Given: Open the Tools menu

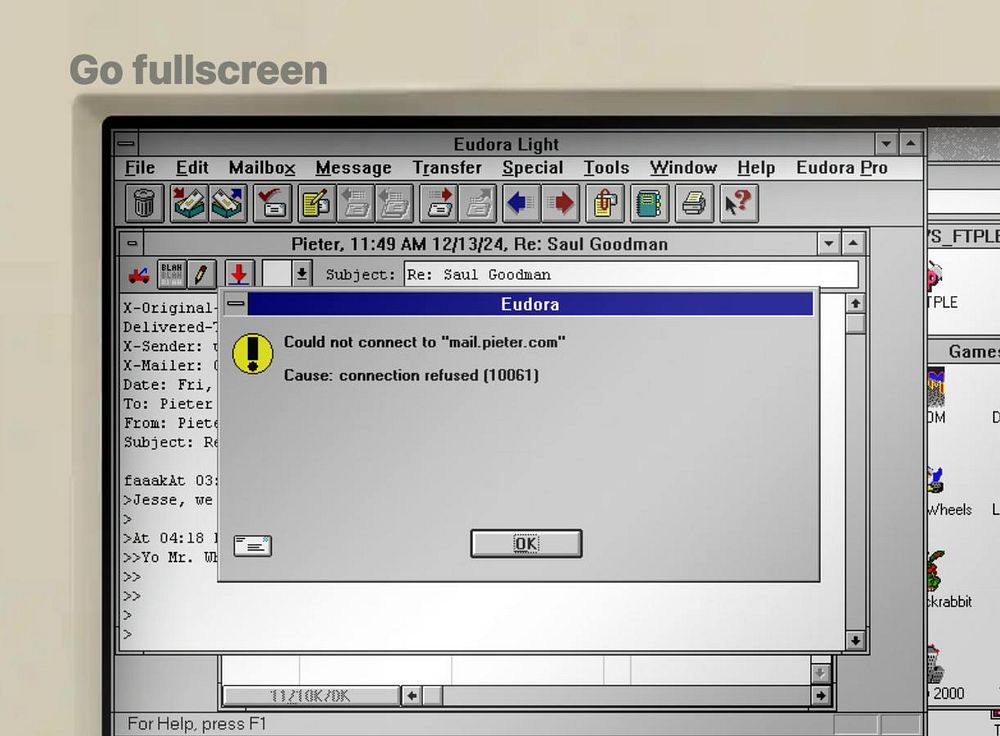Looking at the screenshot, I should point(607,168).
